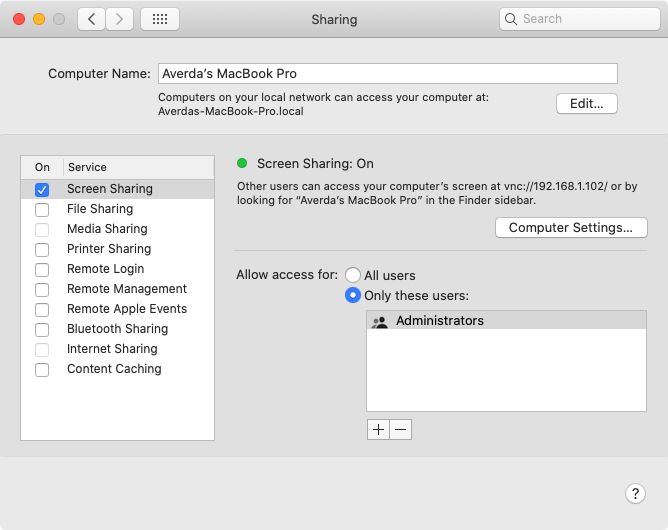Select the Internet Sharing service label
This screenshot has width=668, height=530.
112,349
